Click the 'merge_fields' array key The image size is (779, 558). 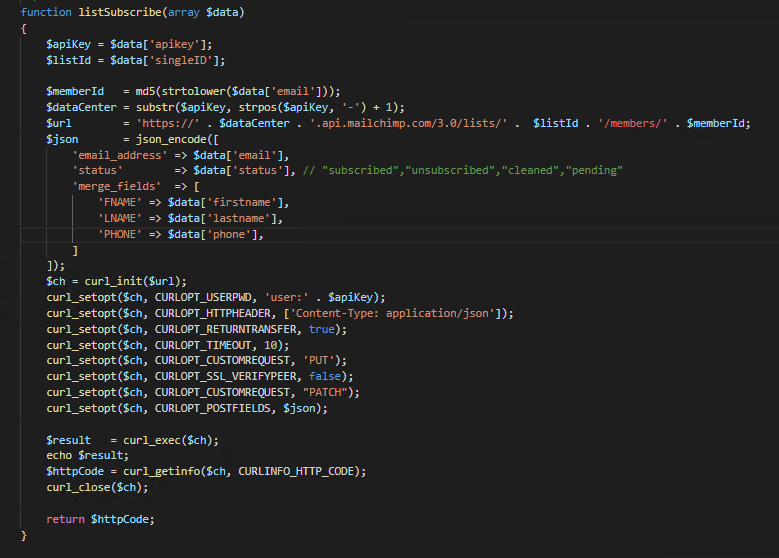(117, 187)
